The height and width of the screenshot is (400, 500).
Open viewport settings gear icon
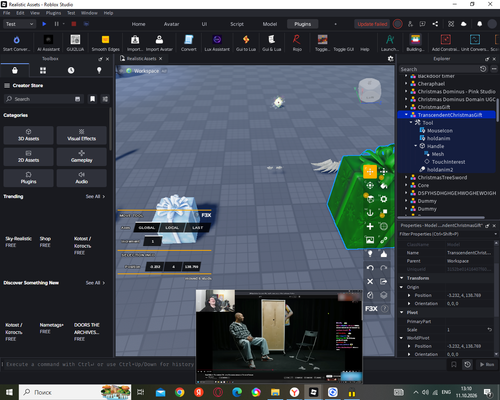tap(391, 59)
